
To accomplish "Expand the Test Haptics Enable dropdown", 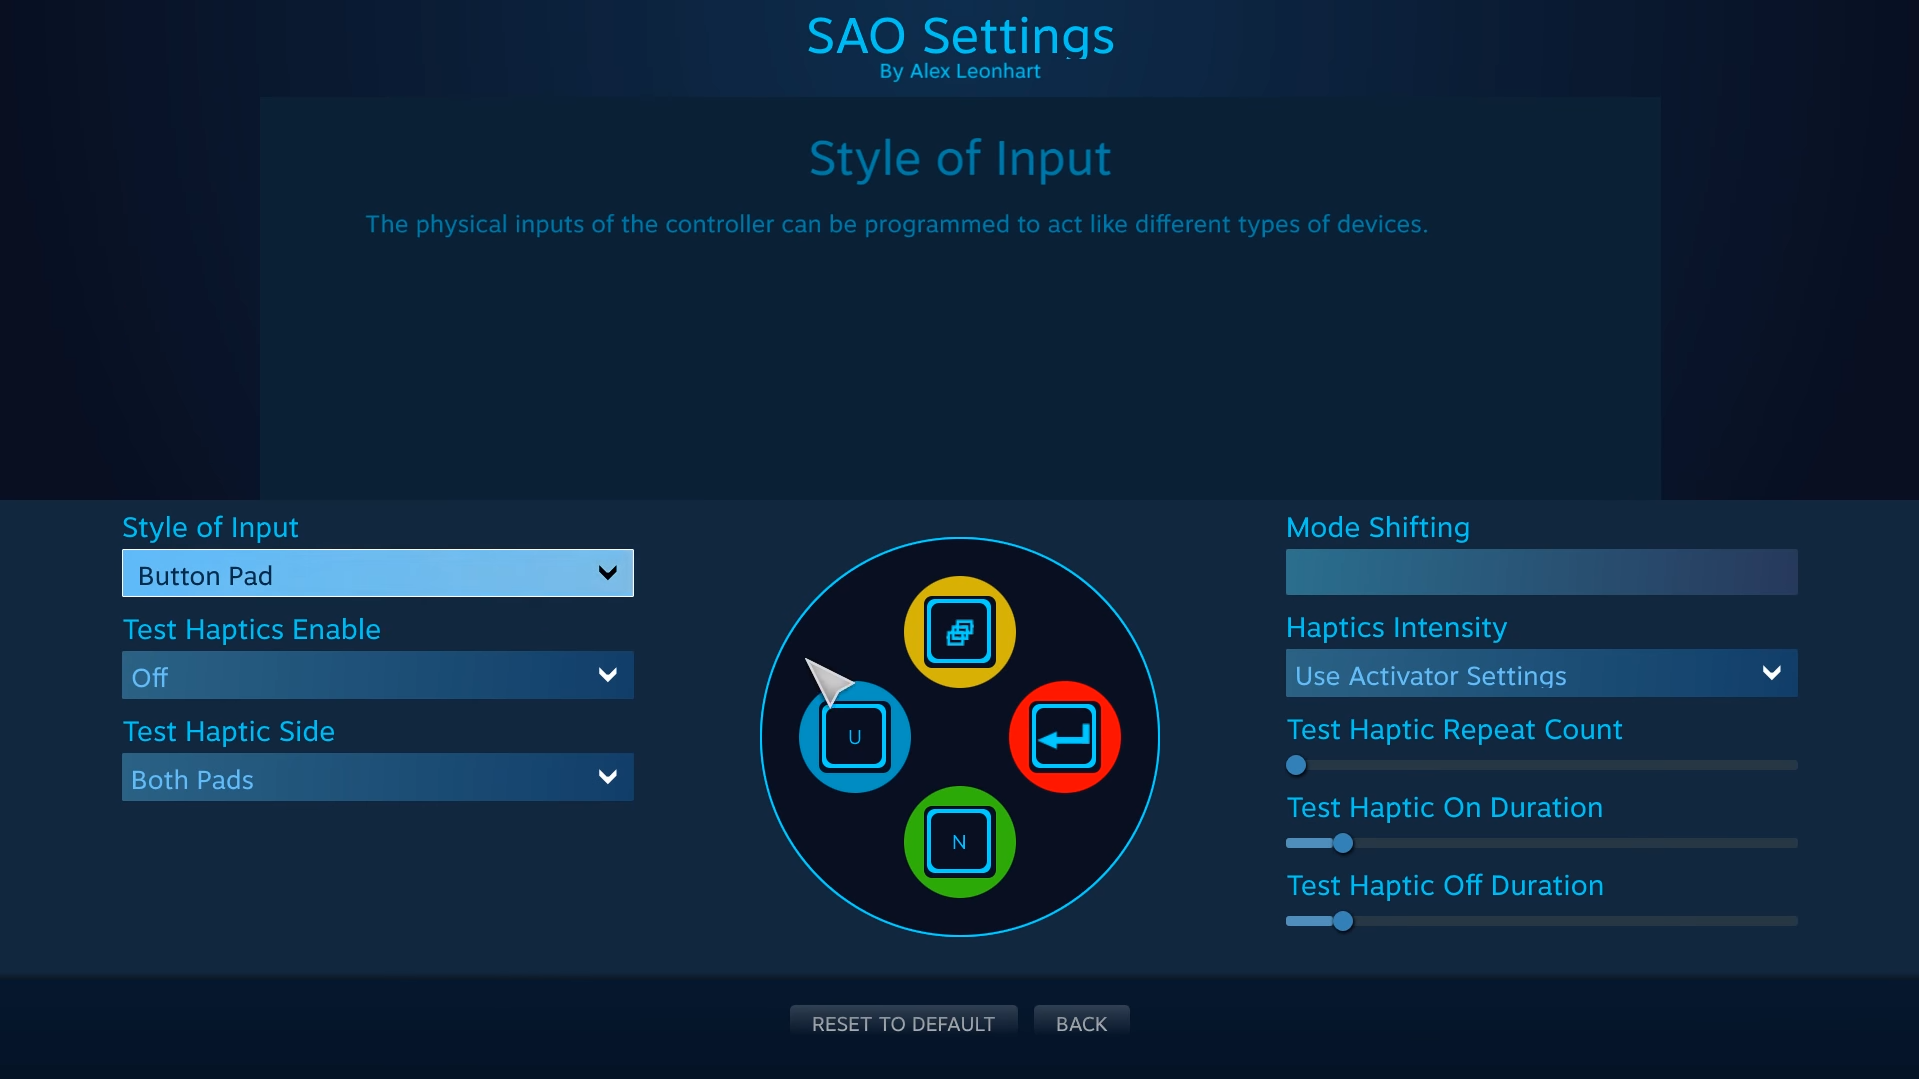I will tap(378, 676).
